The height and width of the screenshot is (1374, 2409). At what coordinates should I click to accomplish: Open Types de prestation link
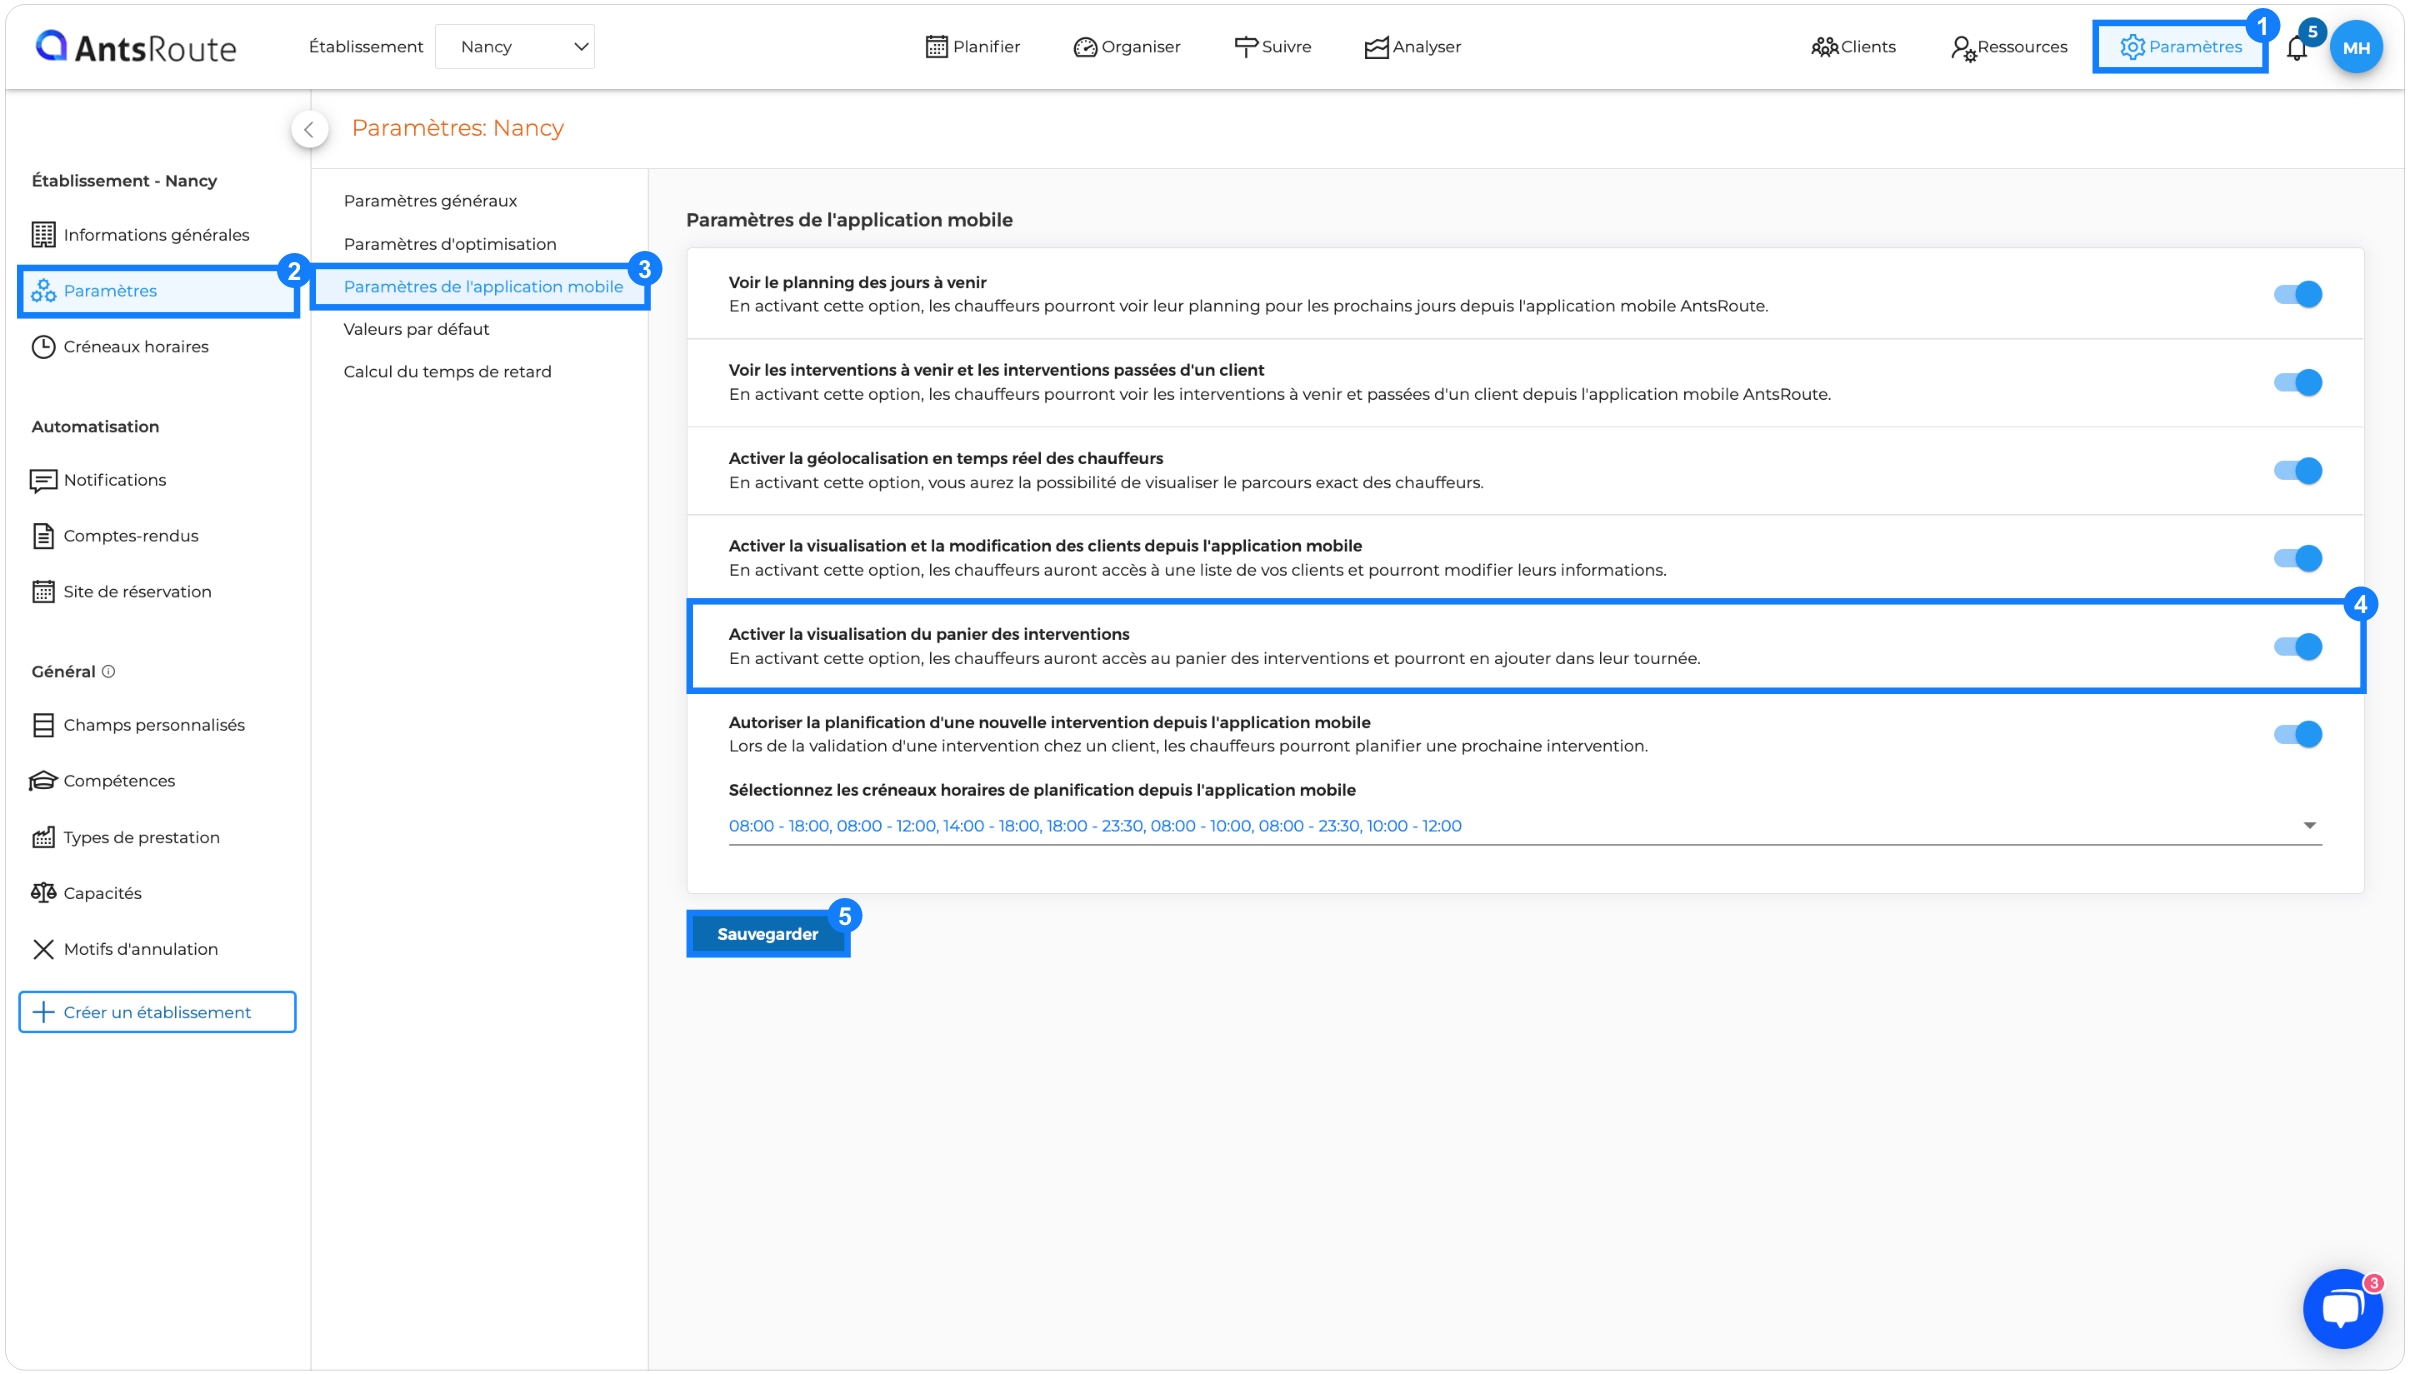click(x=141, y=838)
